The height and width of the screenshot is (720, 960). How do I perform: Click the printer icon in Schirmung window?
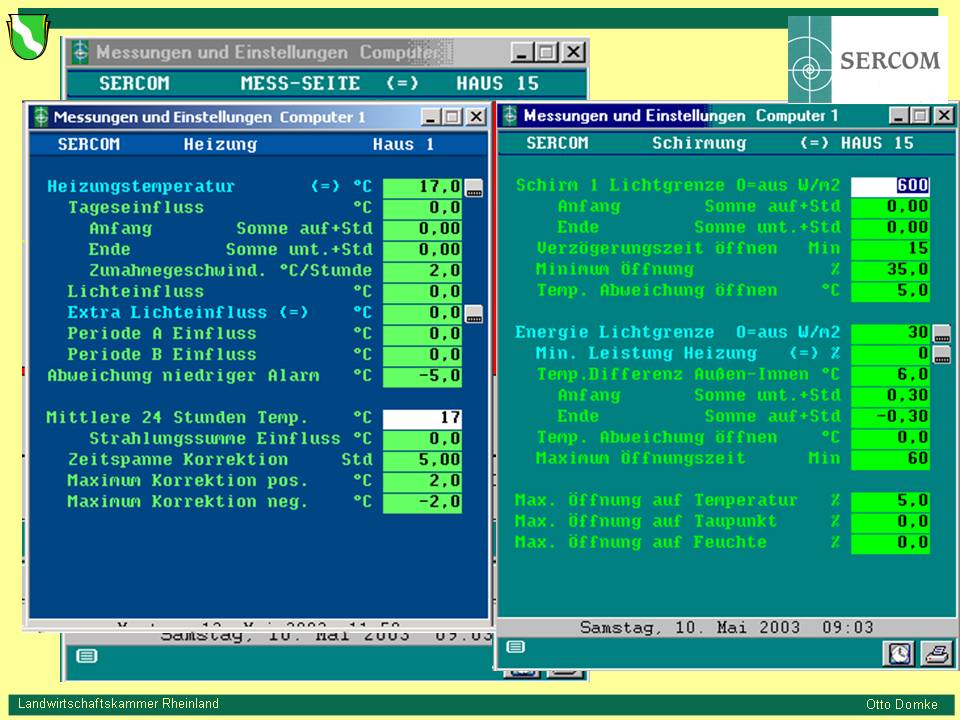(x=935, y=653)
